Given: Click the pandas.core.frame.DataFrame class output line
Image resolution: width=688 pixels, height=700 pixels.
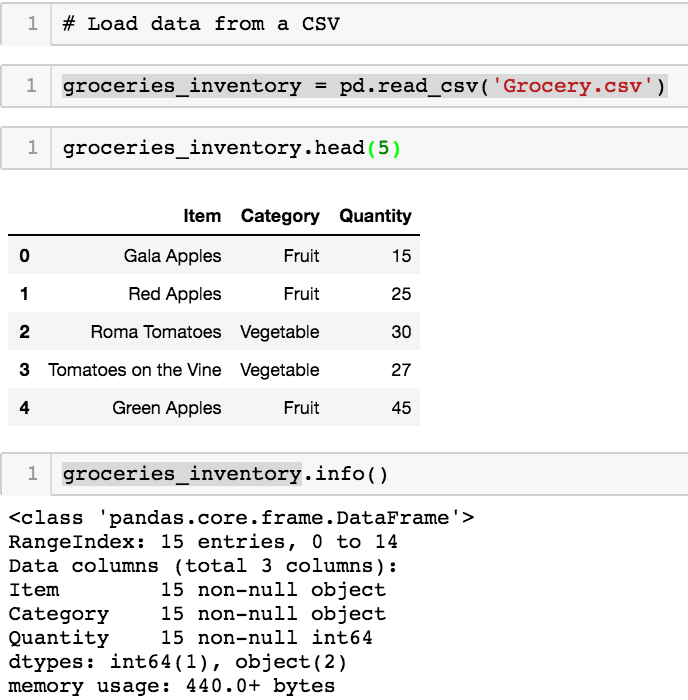Looking at the screenshot, I should click(241, 518).
